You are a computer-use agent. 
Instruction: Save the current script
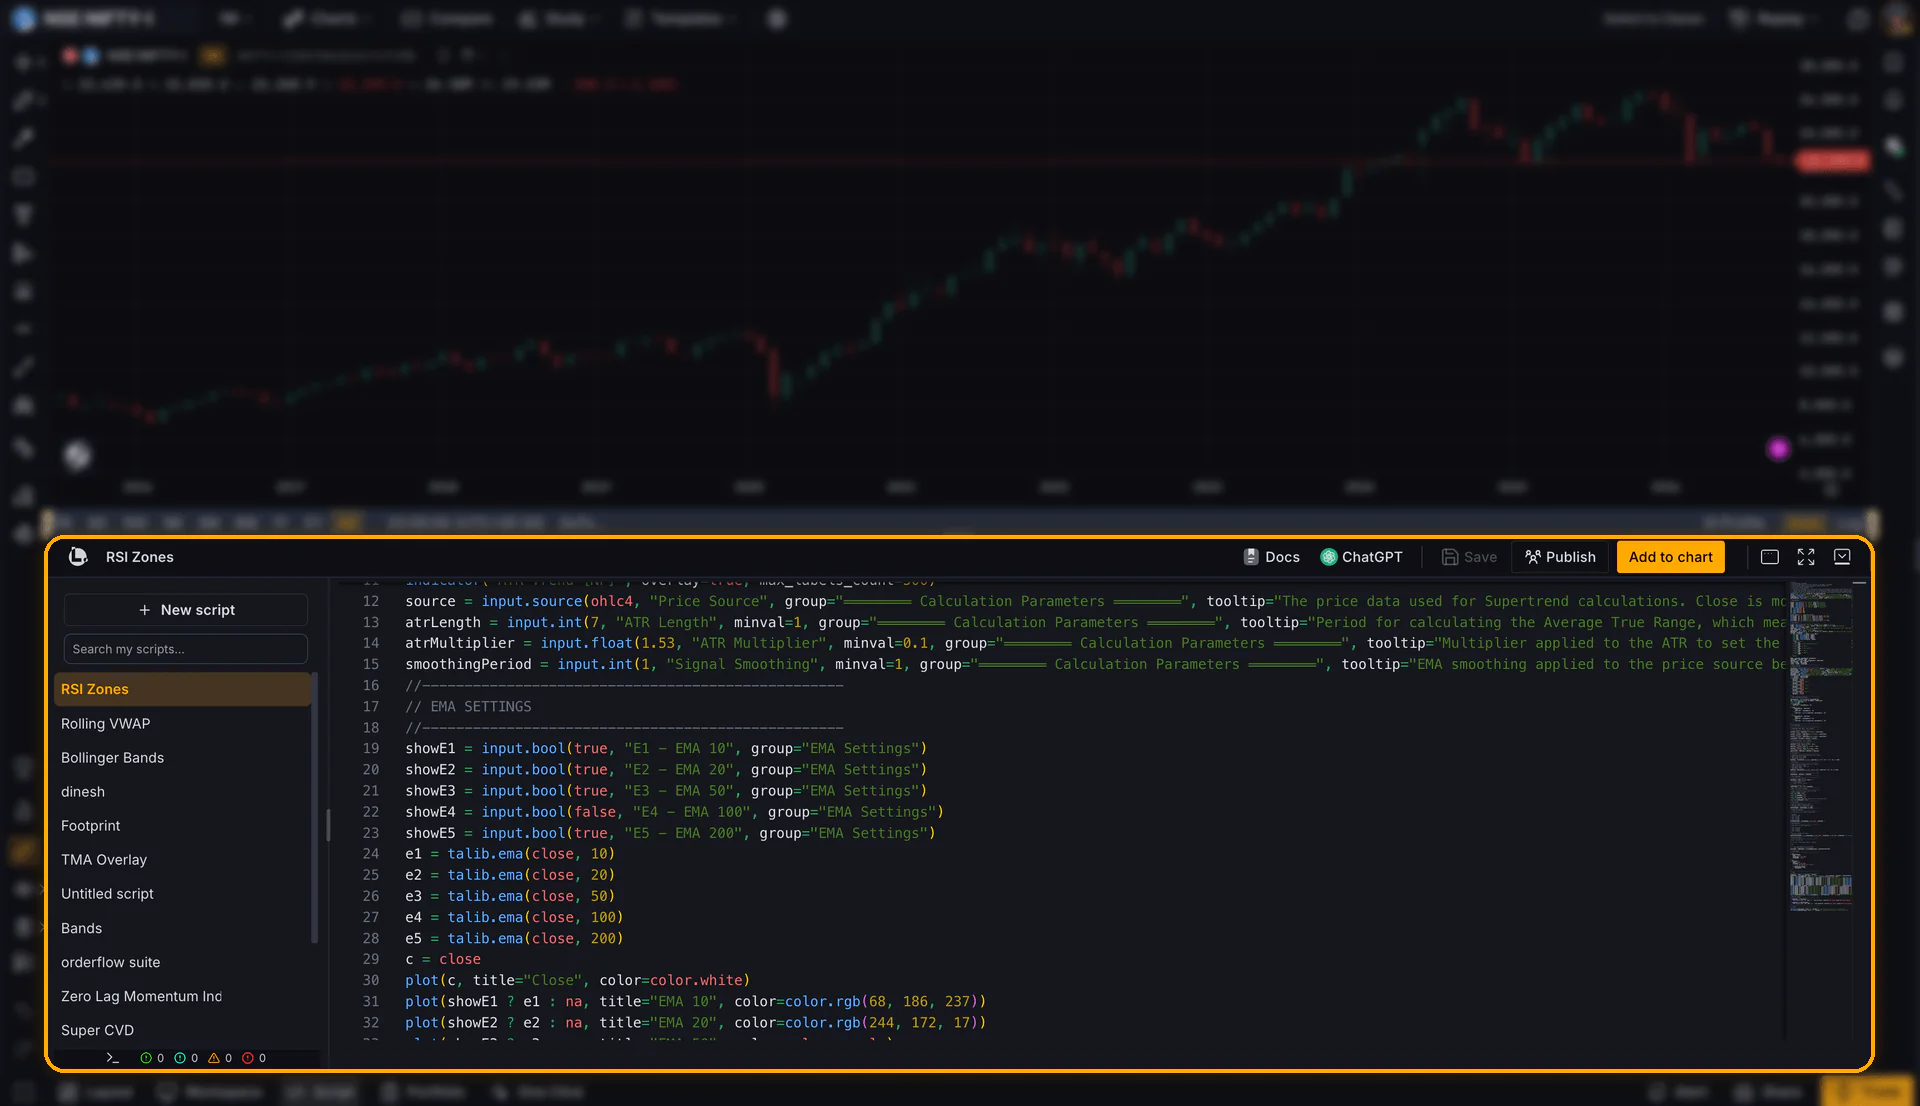point(1469,557)
